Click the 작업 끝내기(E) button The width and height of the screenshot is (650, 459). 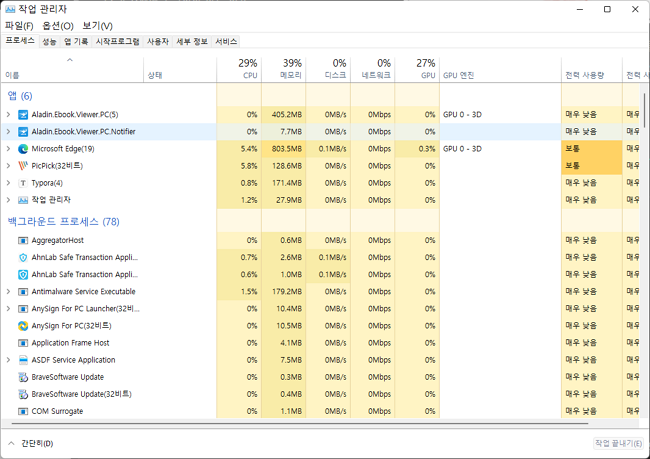[619, 443]
